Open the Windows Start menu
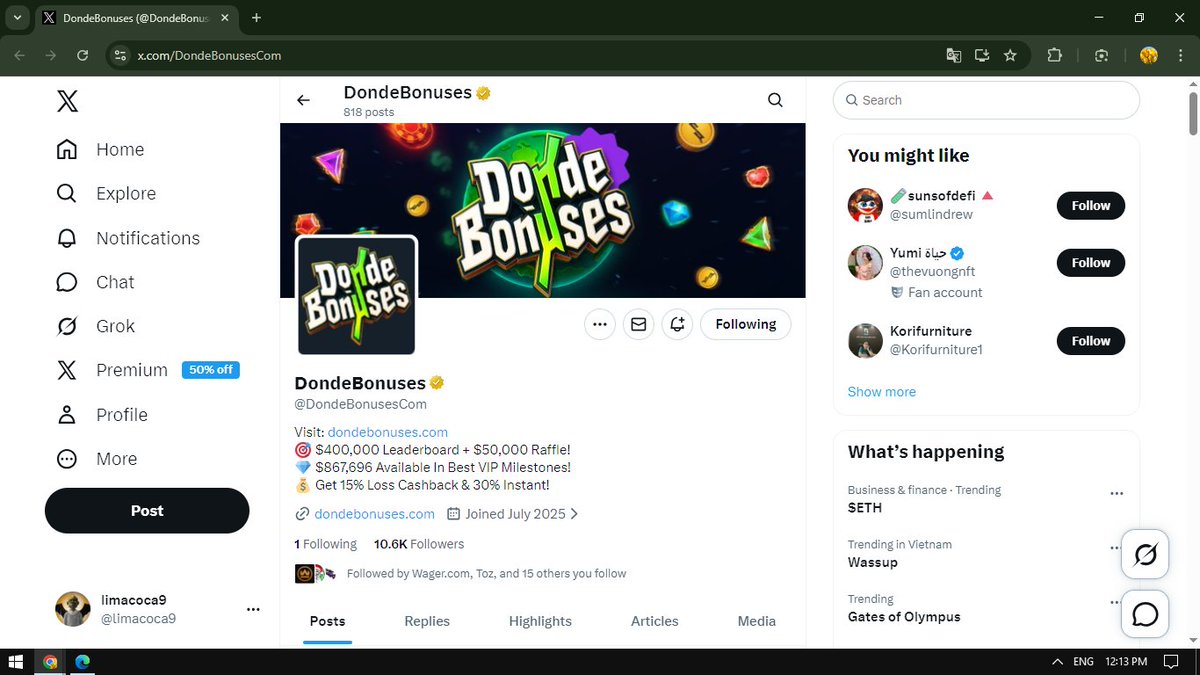Screen dimensions: 1200x675 pyautogui.click(x=16, y=662)
